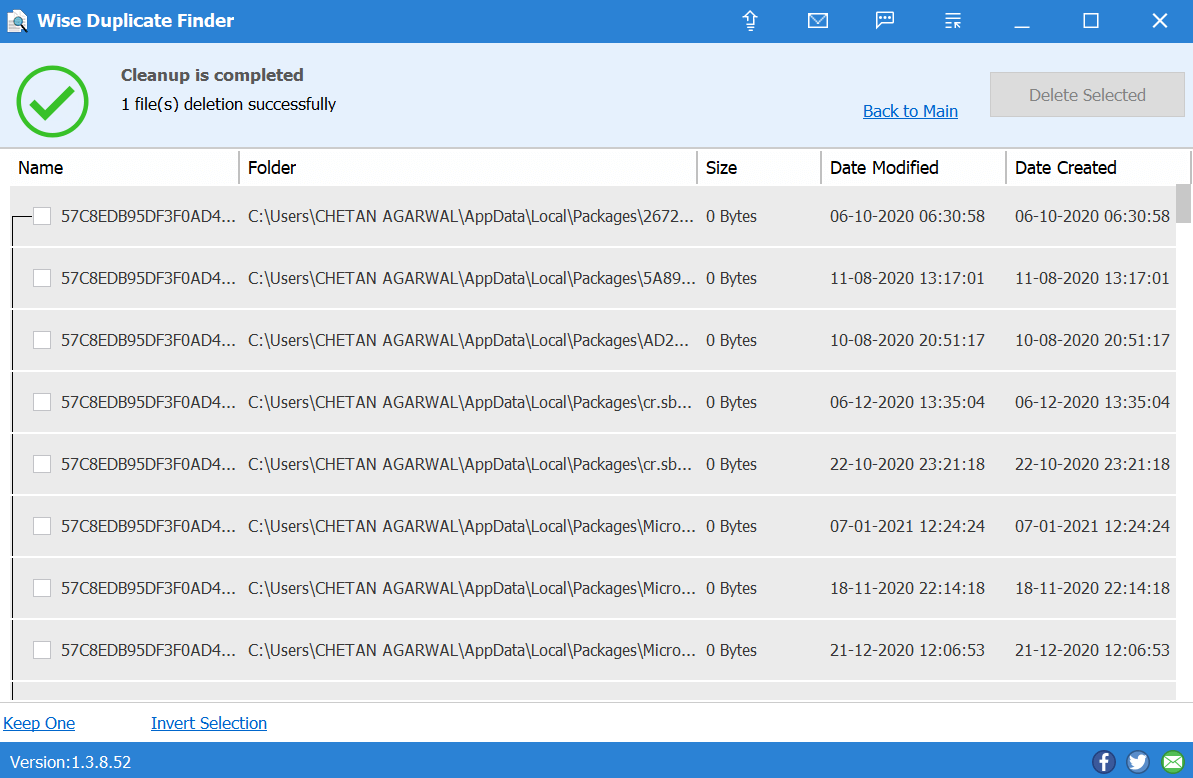Tick the checkbox next to the cr.sb file row
The width and height of the screenshot is (1193, 778).
point(41,401)
